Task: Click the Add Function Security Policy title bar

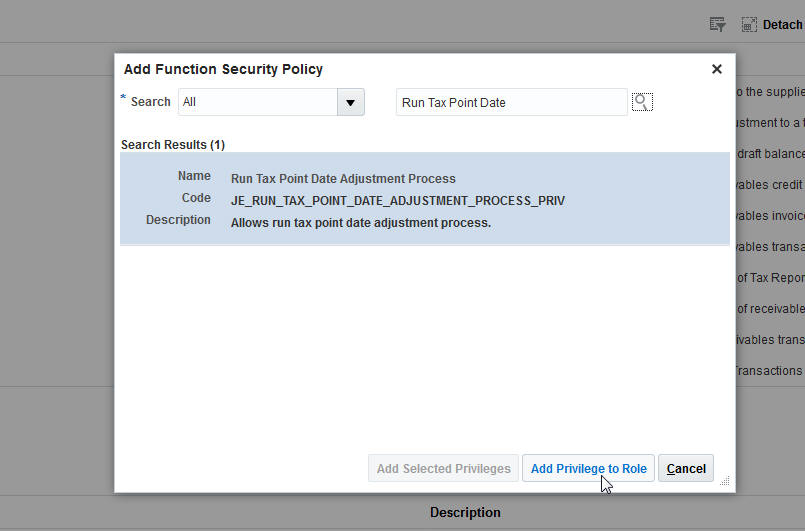Action: click(400, 69)
